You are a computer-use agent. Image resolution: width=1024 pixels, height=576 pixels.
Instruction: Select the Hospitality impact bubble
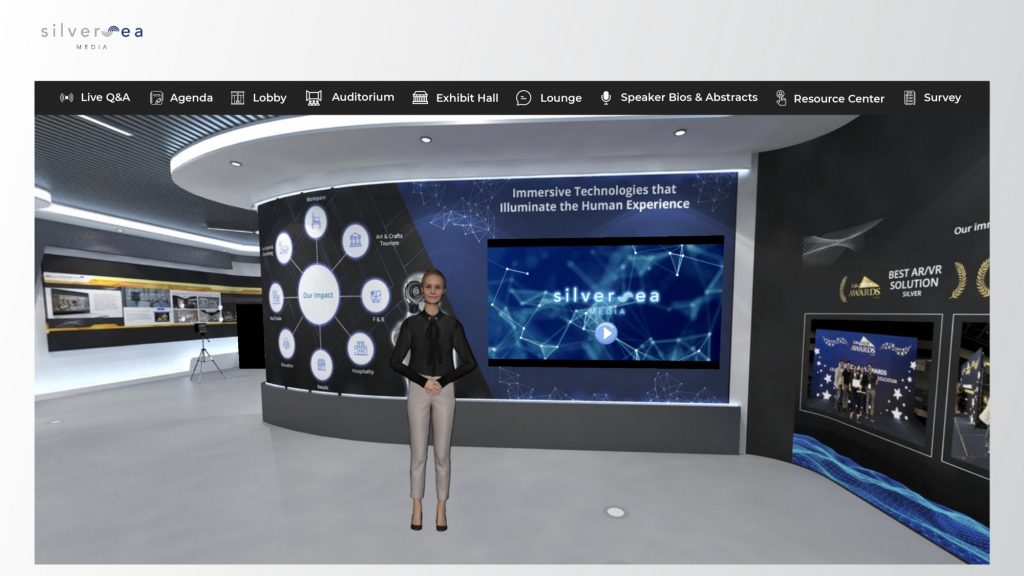coord(360,349)
